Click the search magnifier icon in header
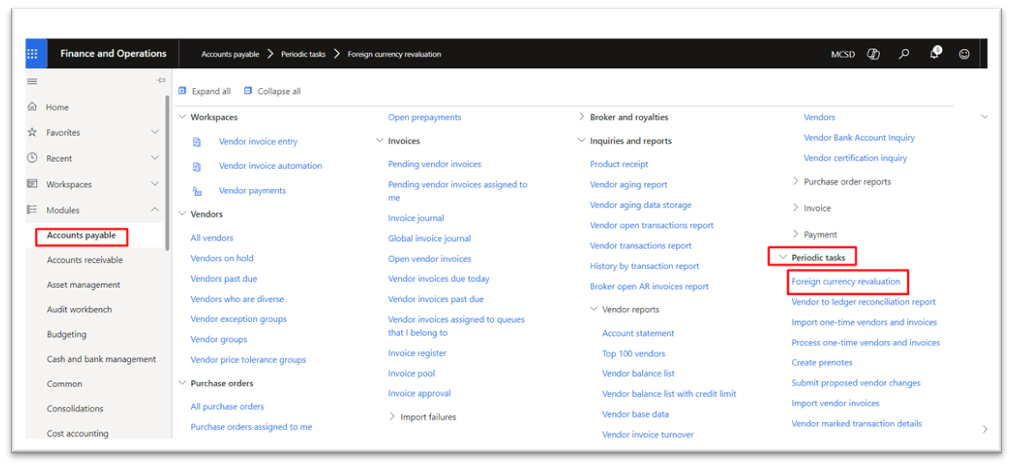This screenshot has width=1013, height=467. tap(904, 54)
